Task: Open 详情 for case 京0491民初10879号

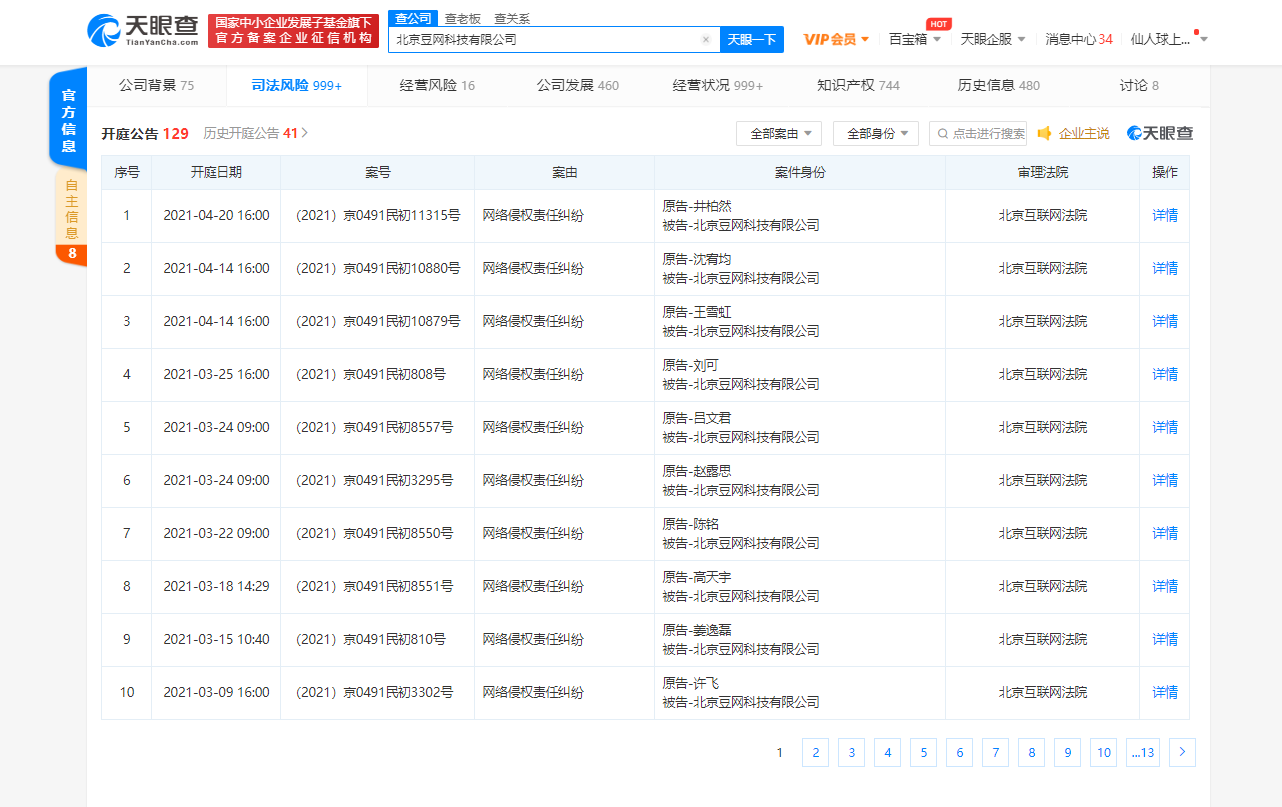Action: (x=1164, y=321)
